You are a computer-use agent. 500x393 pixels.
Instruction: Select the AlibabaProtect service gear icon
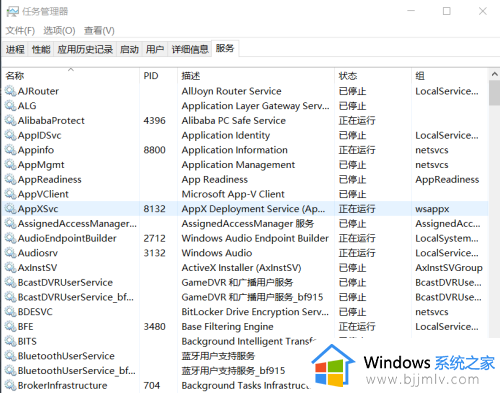(10, 120)
